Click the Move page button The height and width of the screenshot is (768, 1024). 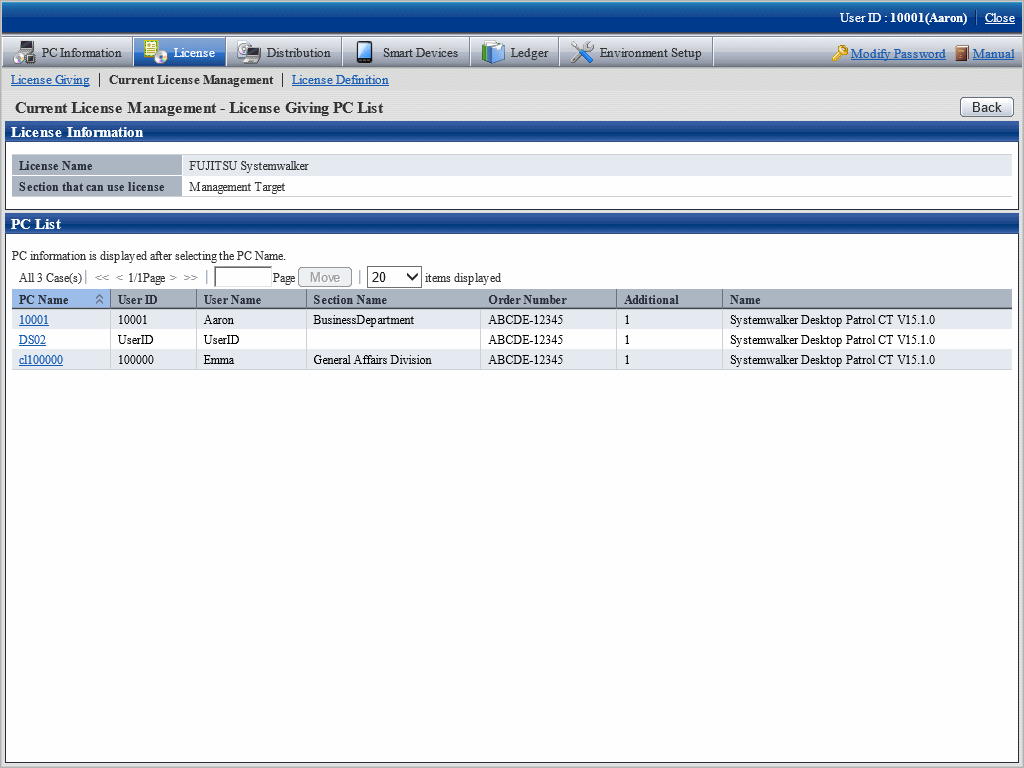[325, 277]
